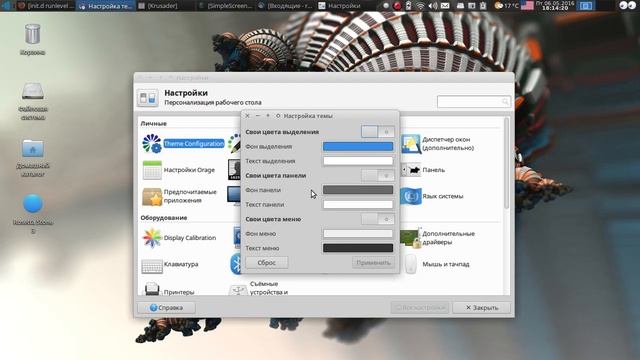Image resolution: width=640 pixels, height=360 pixels.
Task: Click the mail envelope tray icon
Action: [445, 6]
